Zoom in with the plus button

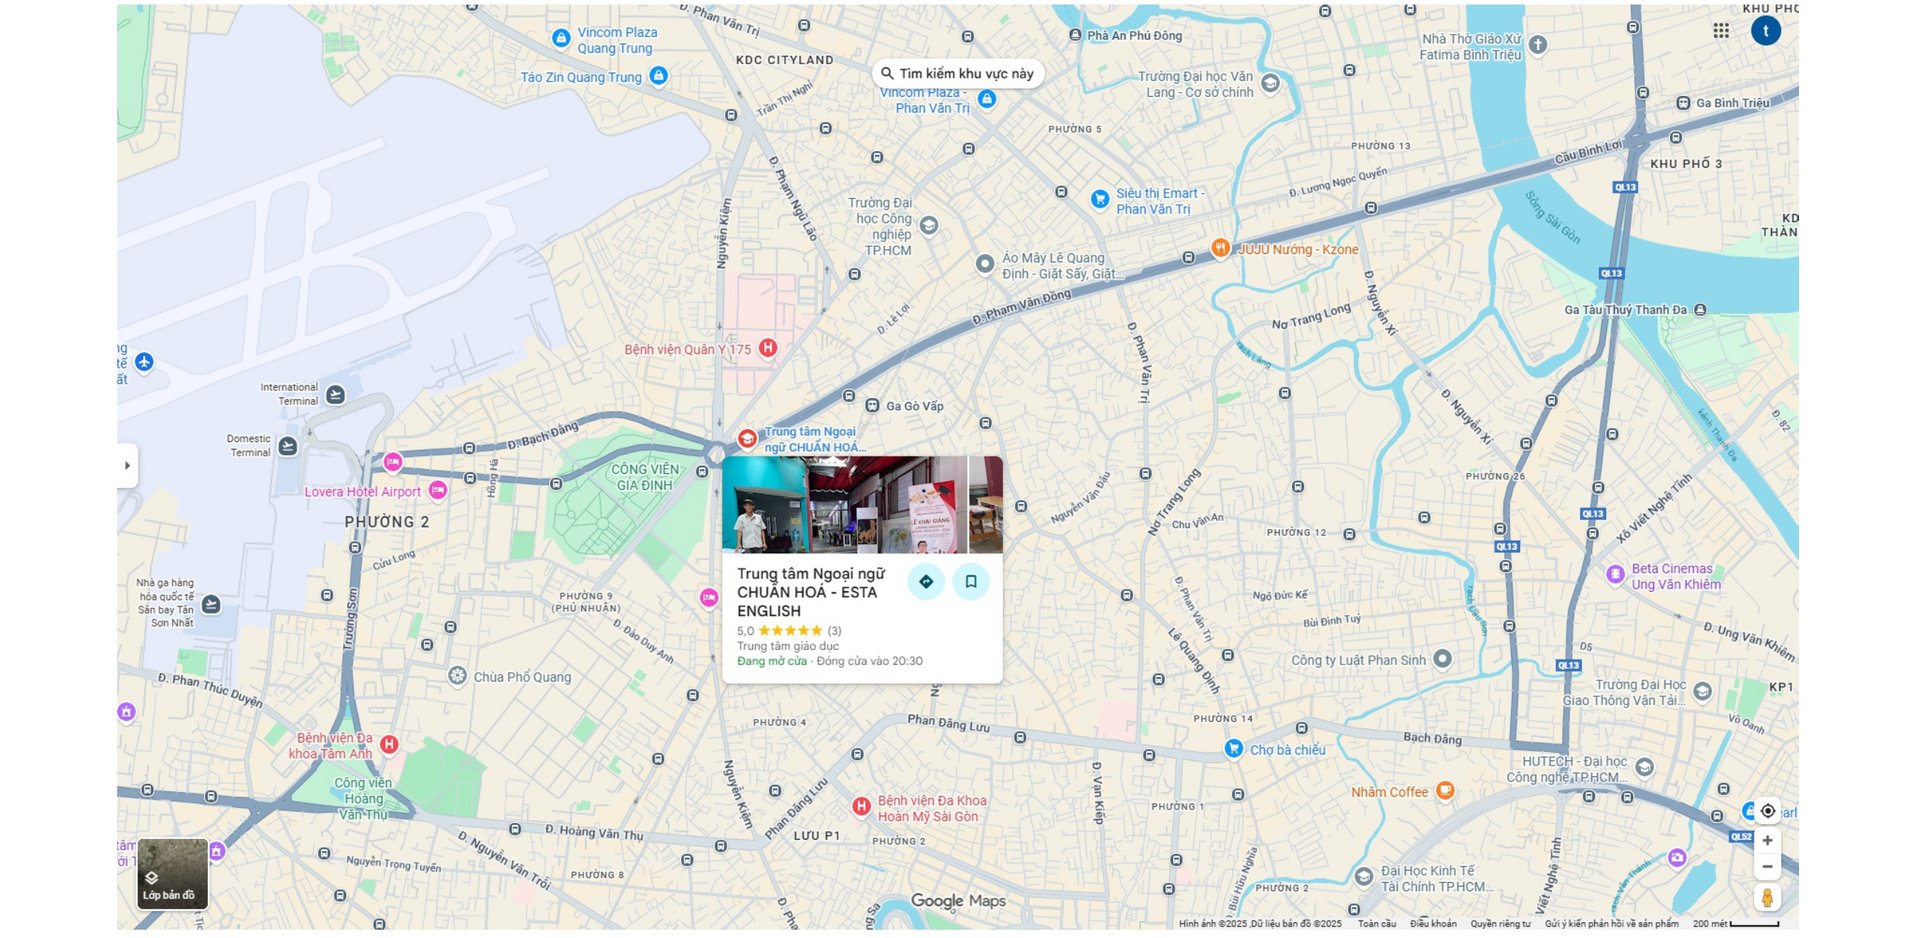click(x=1767, y=841)
